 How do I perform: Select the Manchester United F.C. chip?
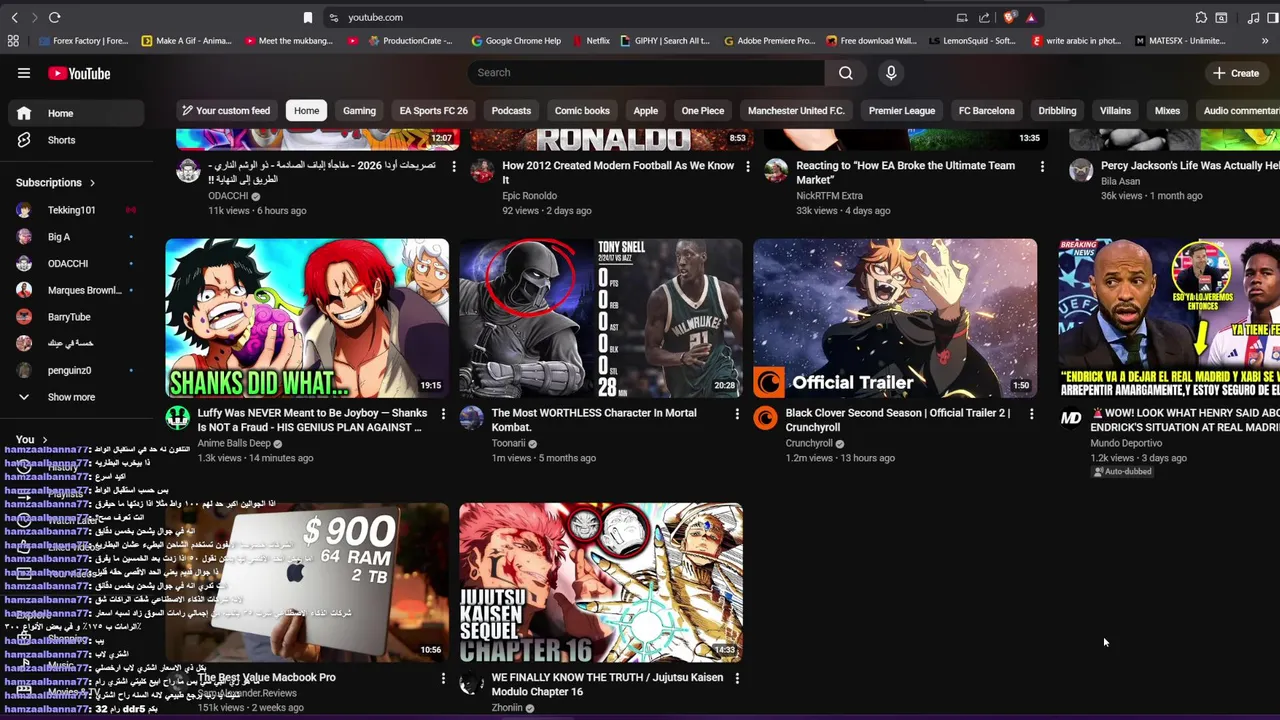click(x=796, y=111)
